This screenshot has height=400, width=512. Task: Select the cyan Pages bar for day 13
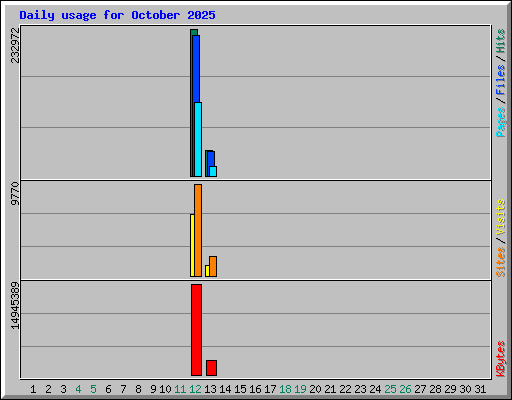213,171
